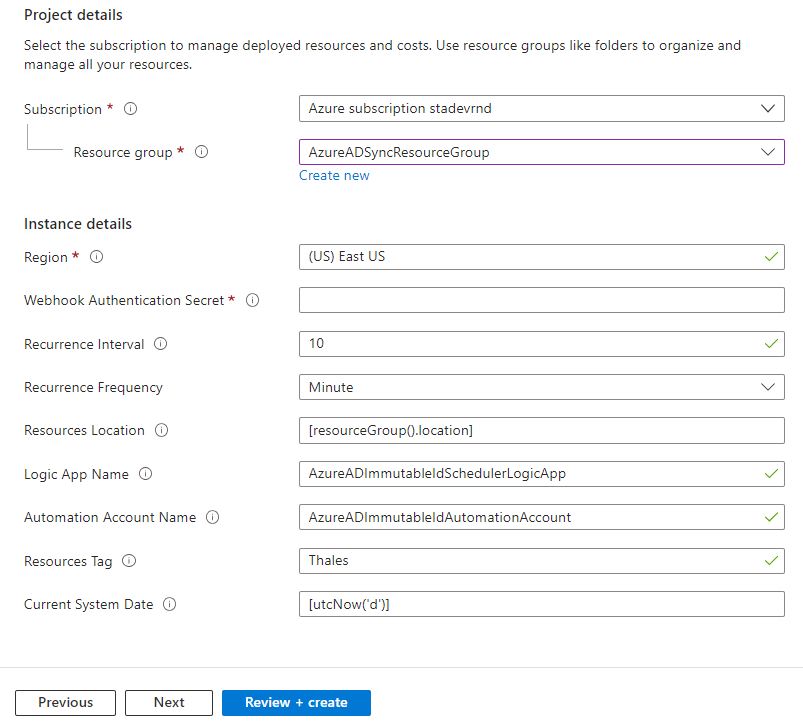Click green checkmark in Recurrence Interval field

pos(771,344)
